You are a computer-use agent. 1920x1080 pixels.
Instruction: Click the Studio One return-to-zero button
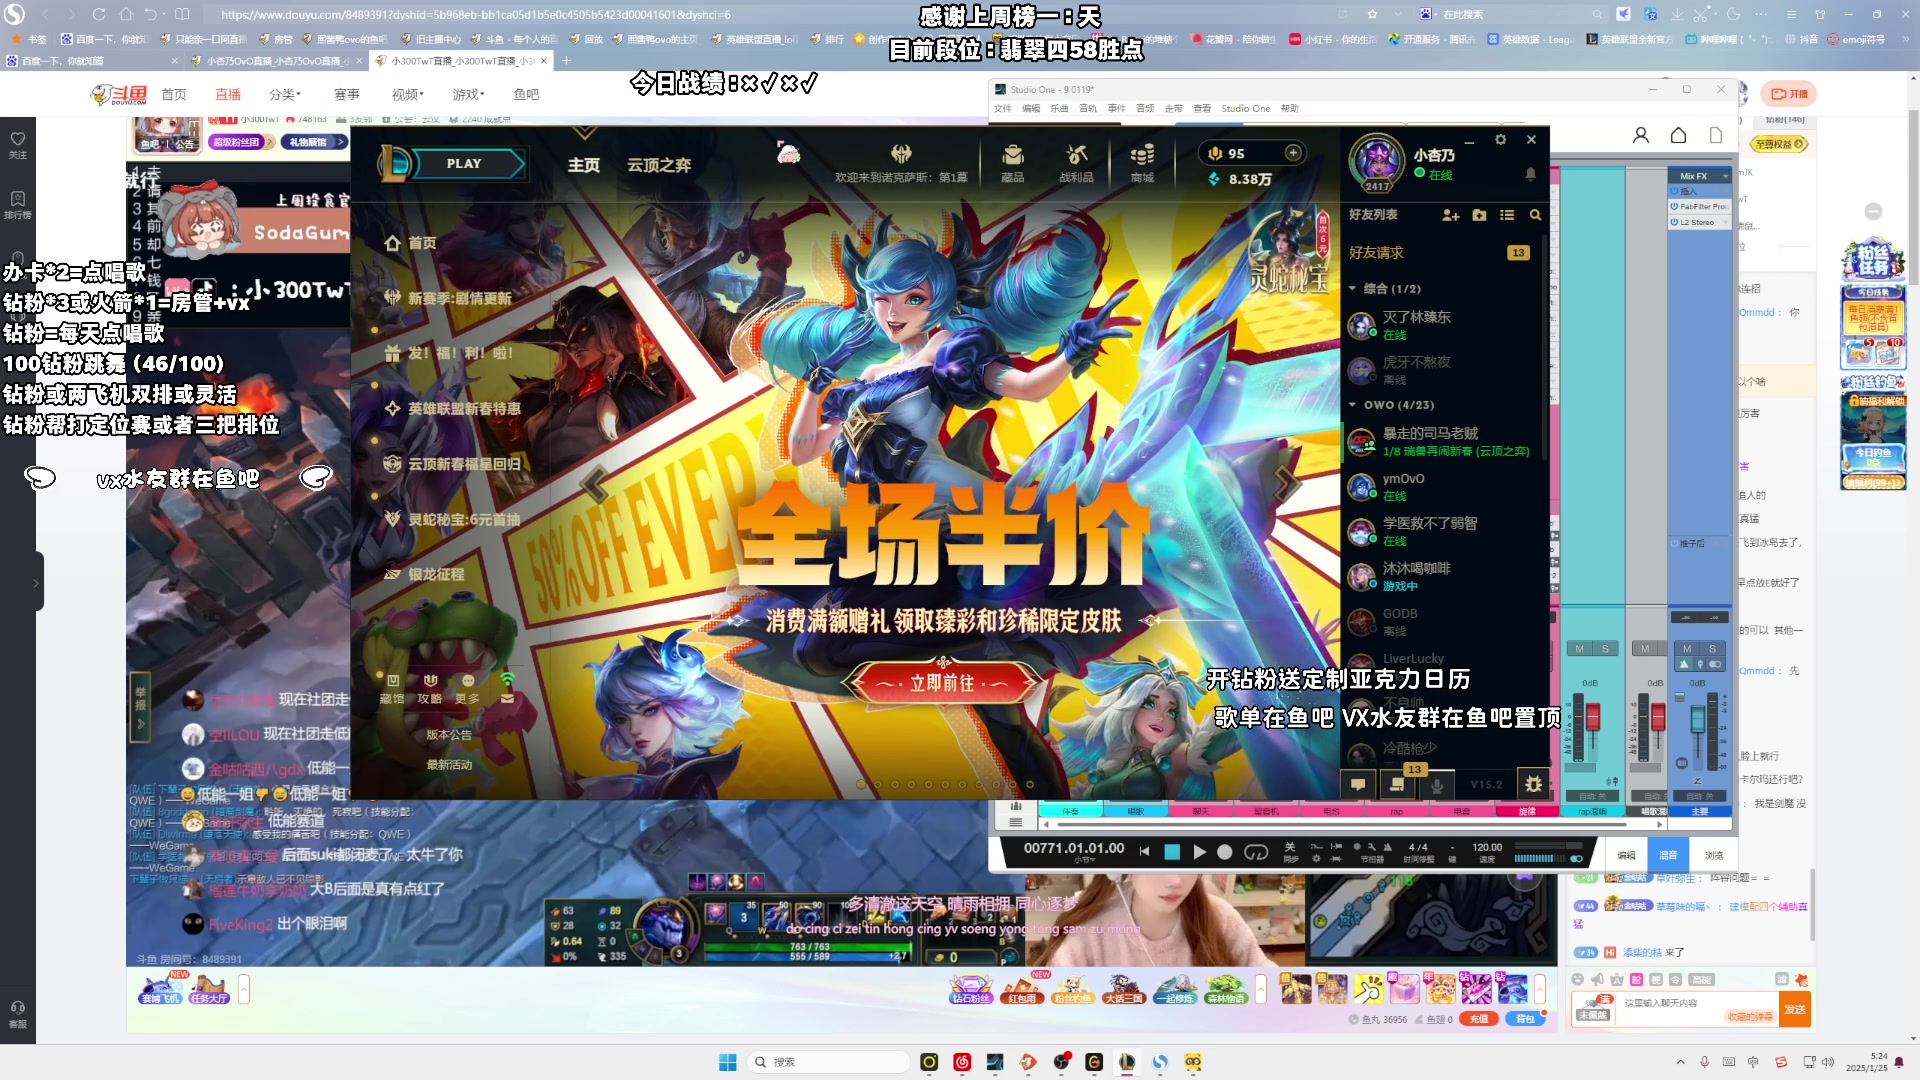tap(1145, 852)
